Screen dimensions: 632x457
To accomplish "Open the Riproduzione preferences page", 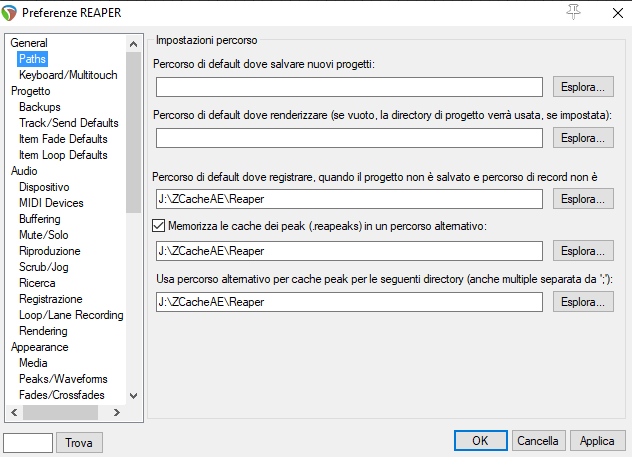I will pos(50,251).
